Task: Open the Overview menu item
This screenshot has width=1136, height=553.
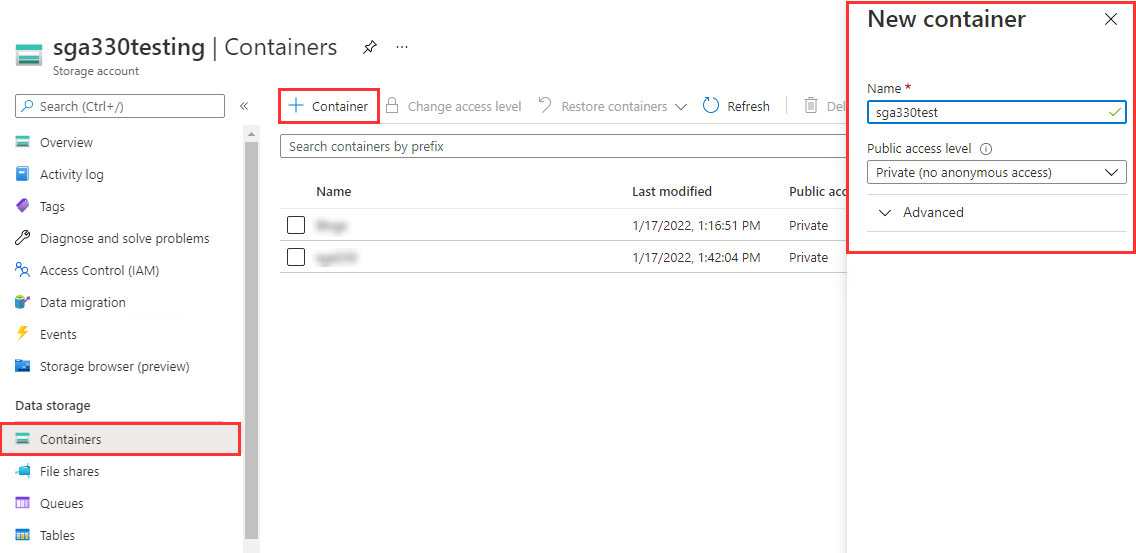Action: (67, 142)
